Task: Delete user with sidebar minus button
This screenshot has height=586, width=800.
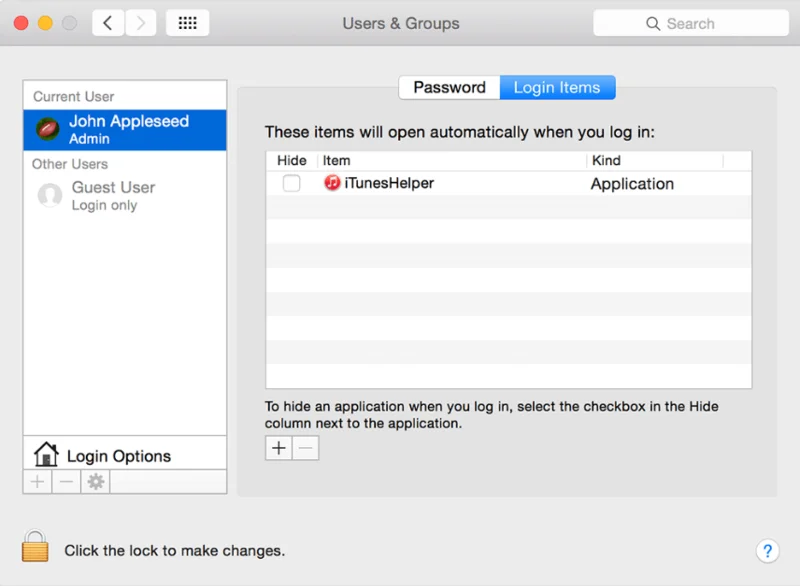Action: point(66,482)
